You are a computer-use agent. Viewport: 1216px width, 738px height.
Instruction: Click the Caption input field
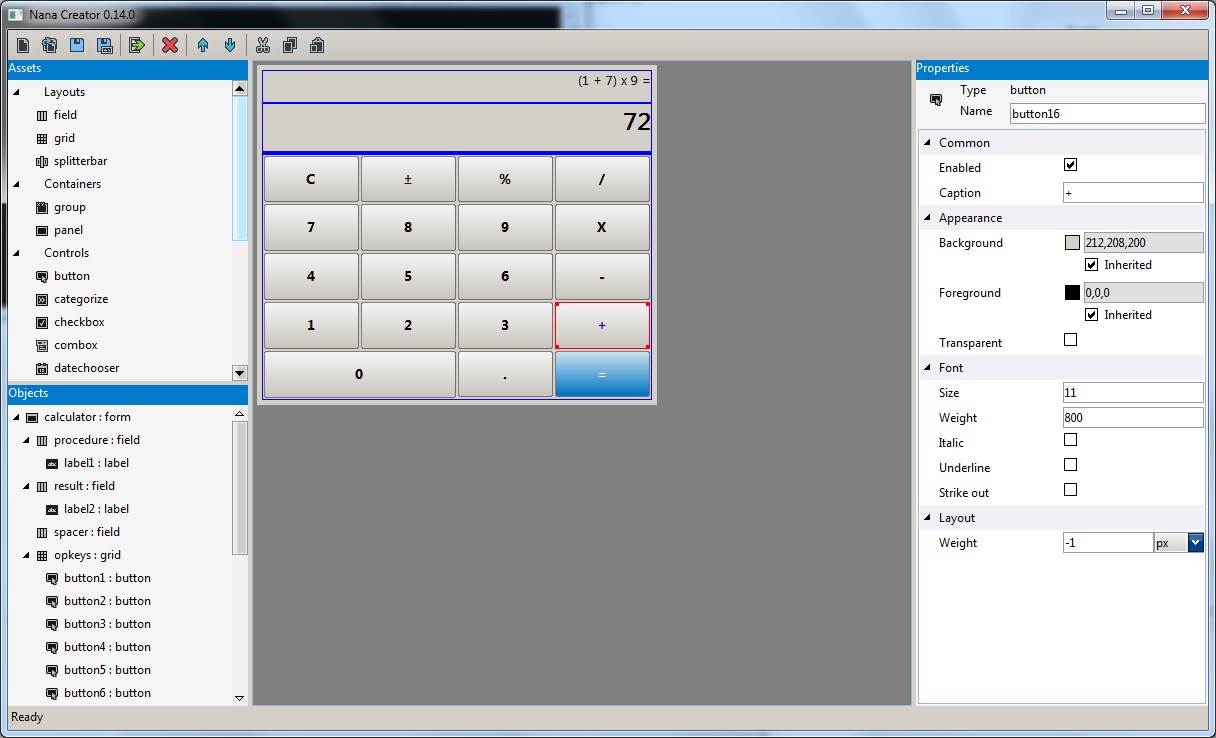point(1133,193)
